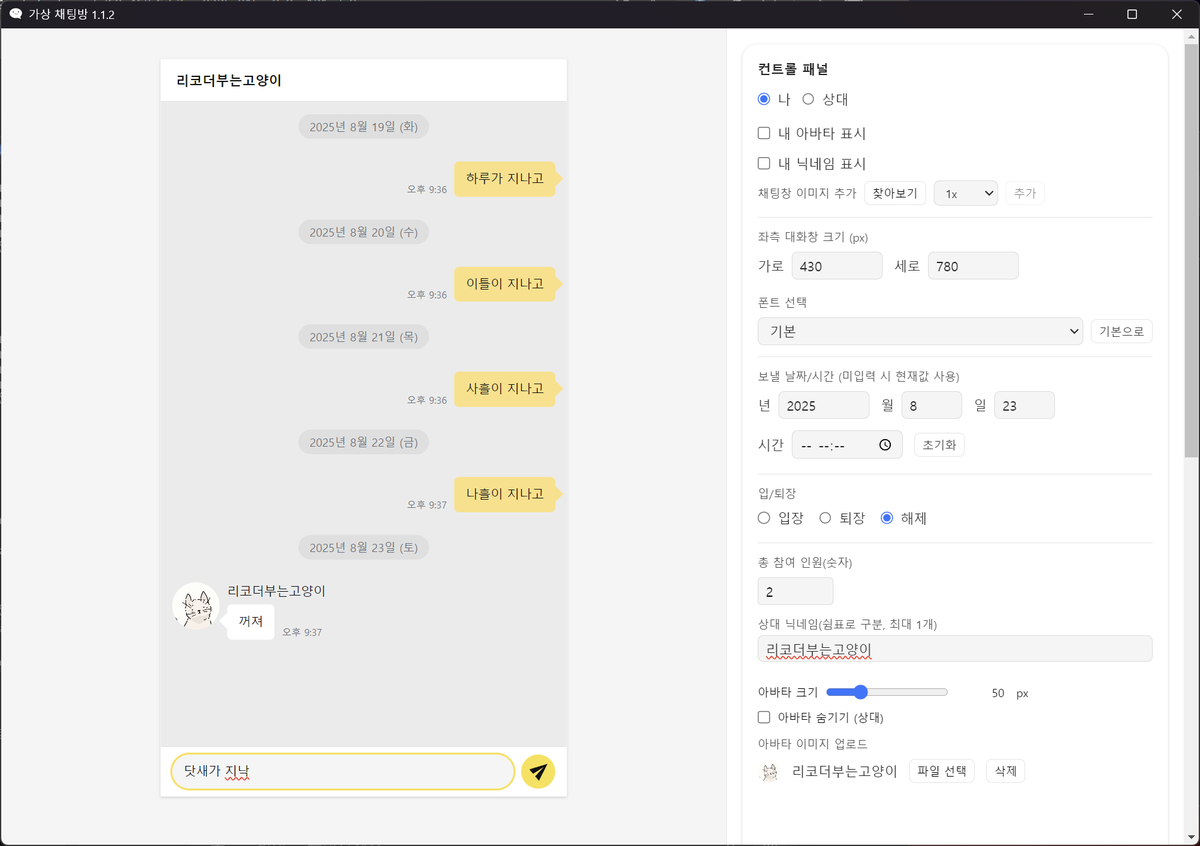Click the 컨트롤 패널 heading

[x=793, y=70]
